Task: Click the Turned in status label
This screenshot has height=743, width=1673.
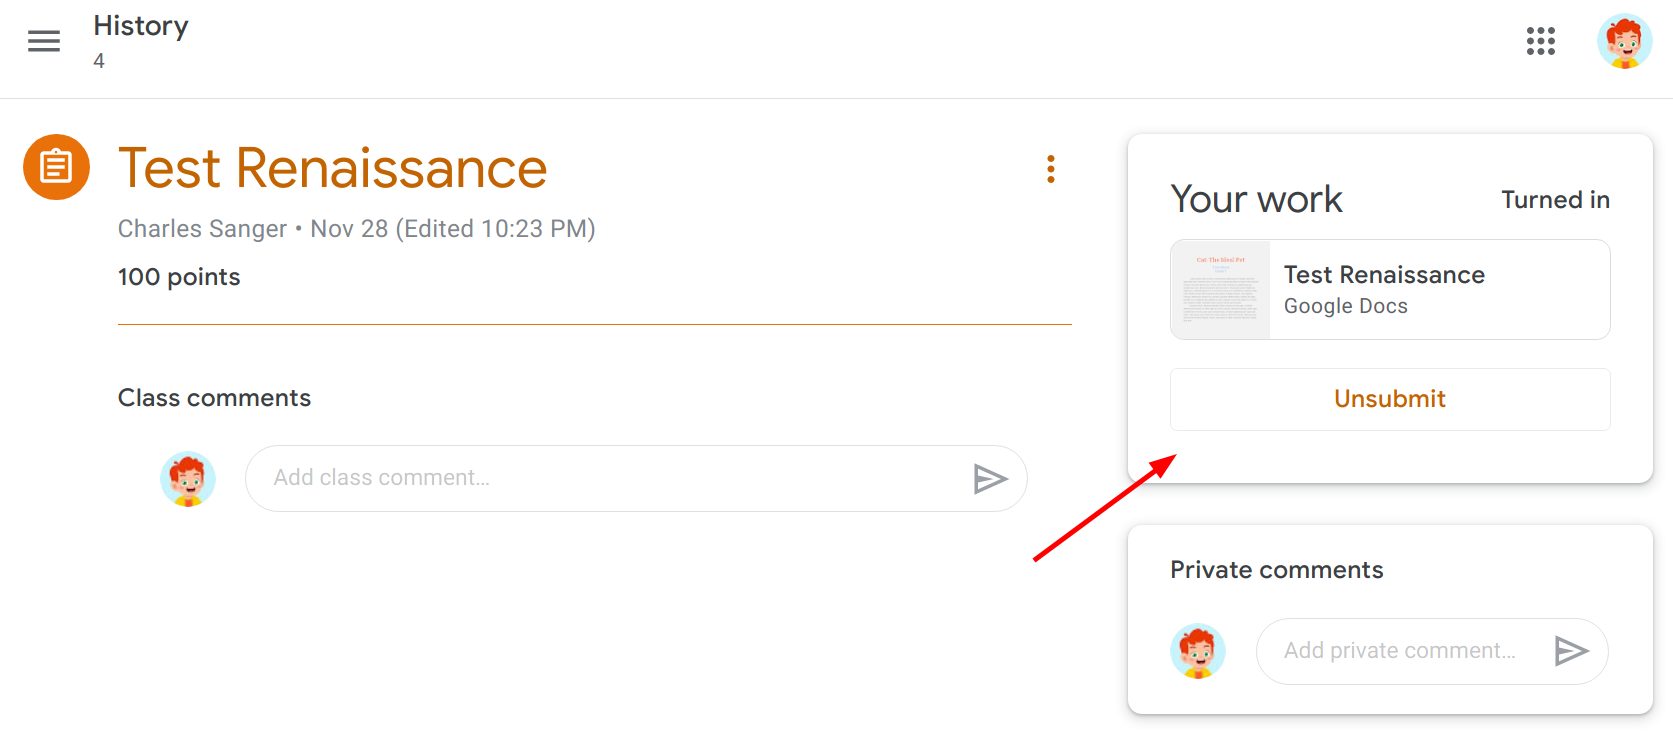Action: coord(1555,200)
